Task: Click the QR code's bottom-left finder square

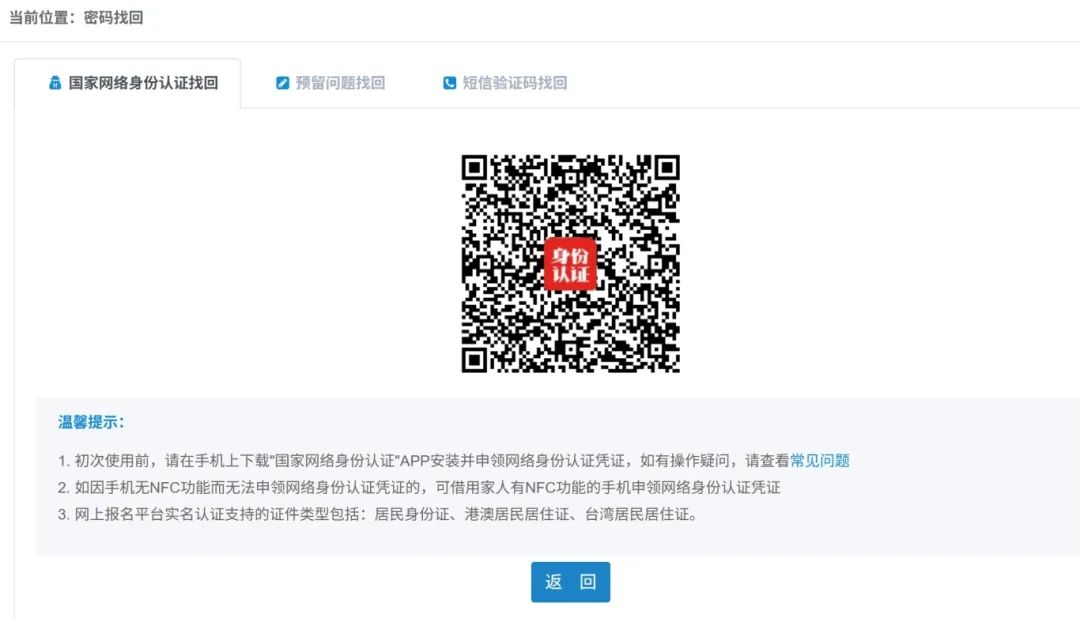Action: 474,360
